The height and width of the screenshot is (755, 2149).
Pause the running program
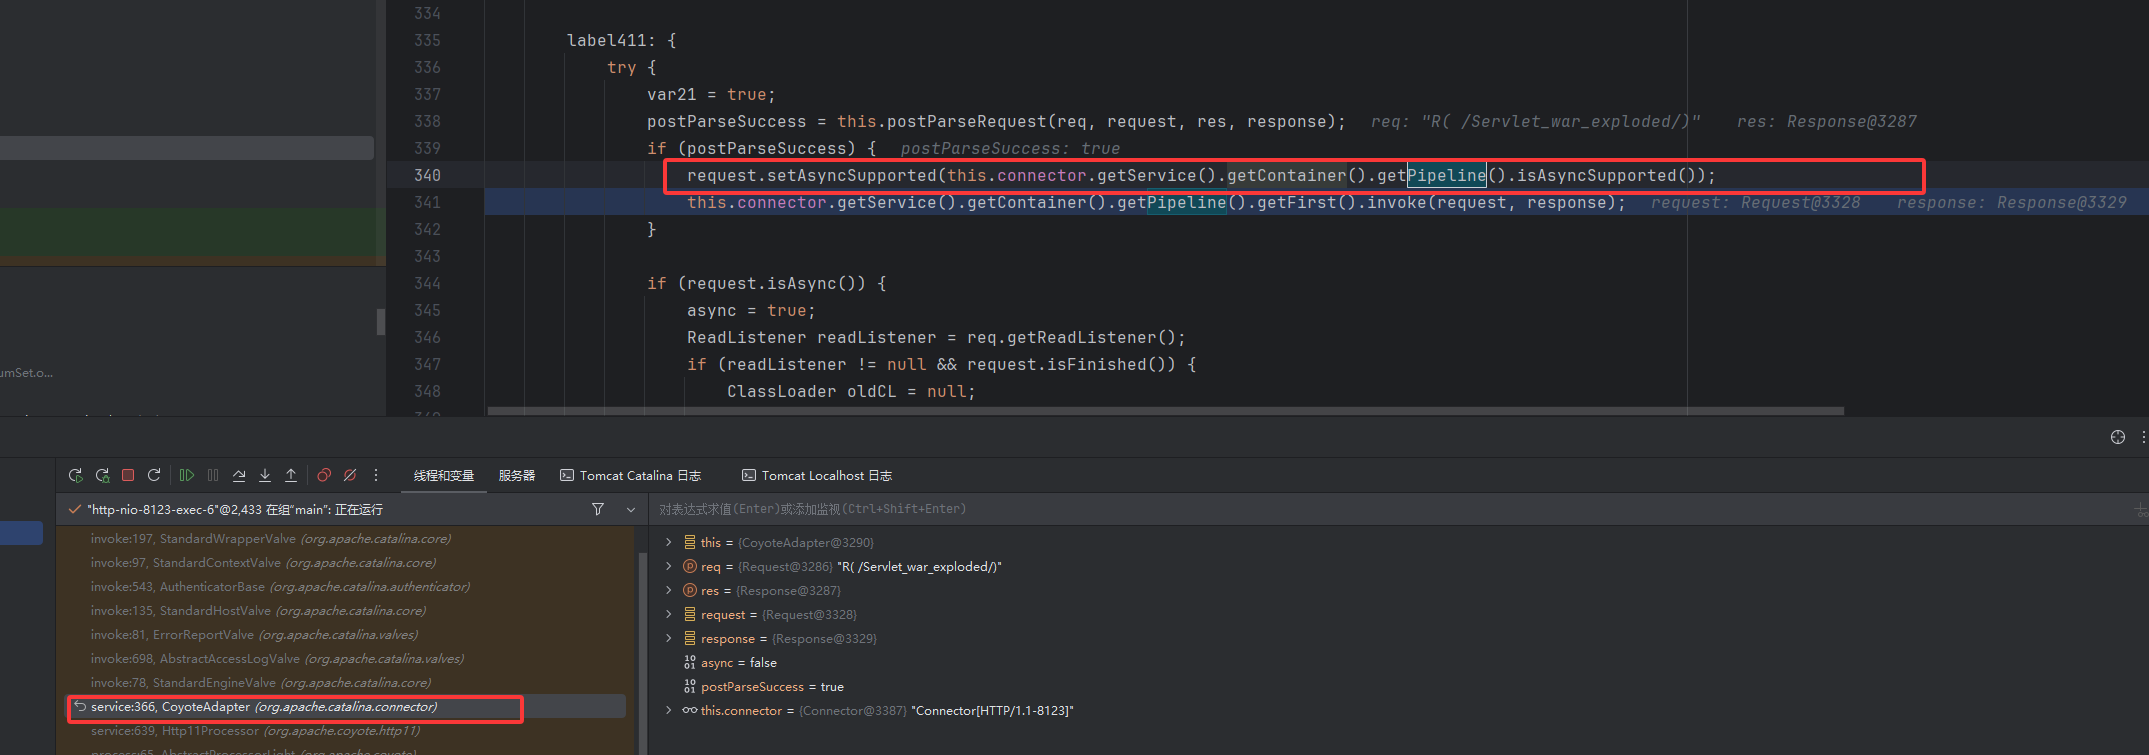pyautogui.click(x=213, y=476)
